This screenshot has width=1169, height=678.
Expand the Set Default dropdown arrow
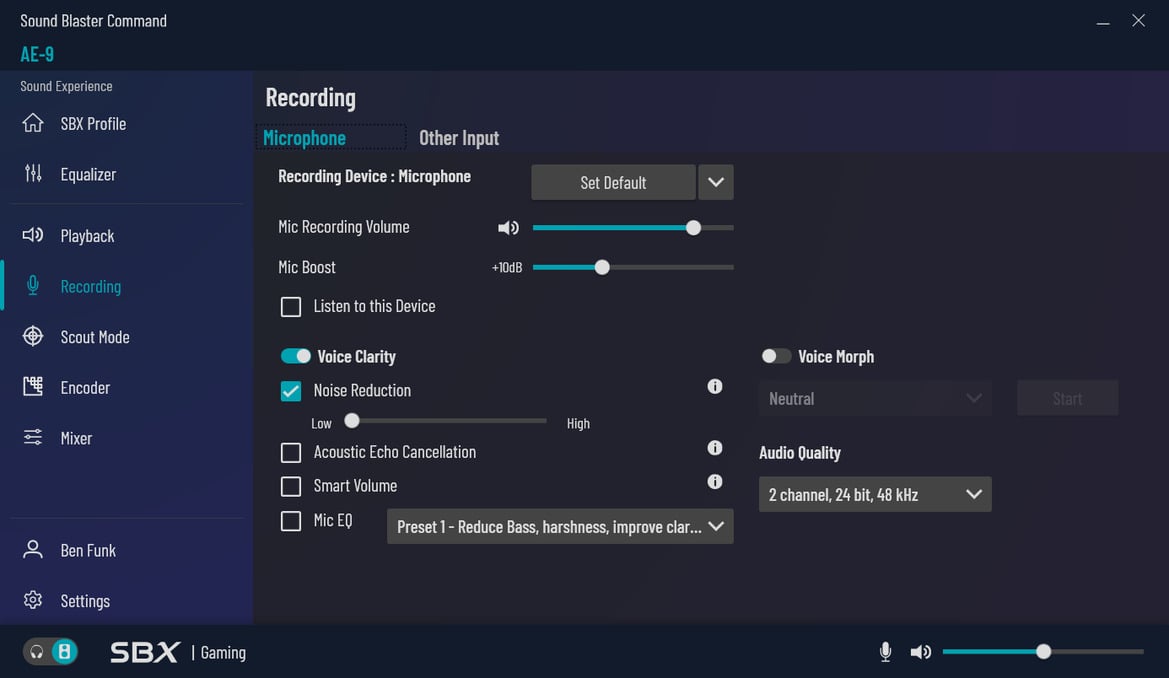716,182
